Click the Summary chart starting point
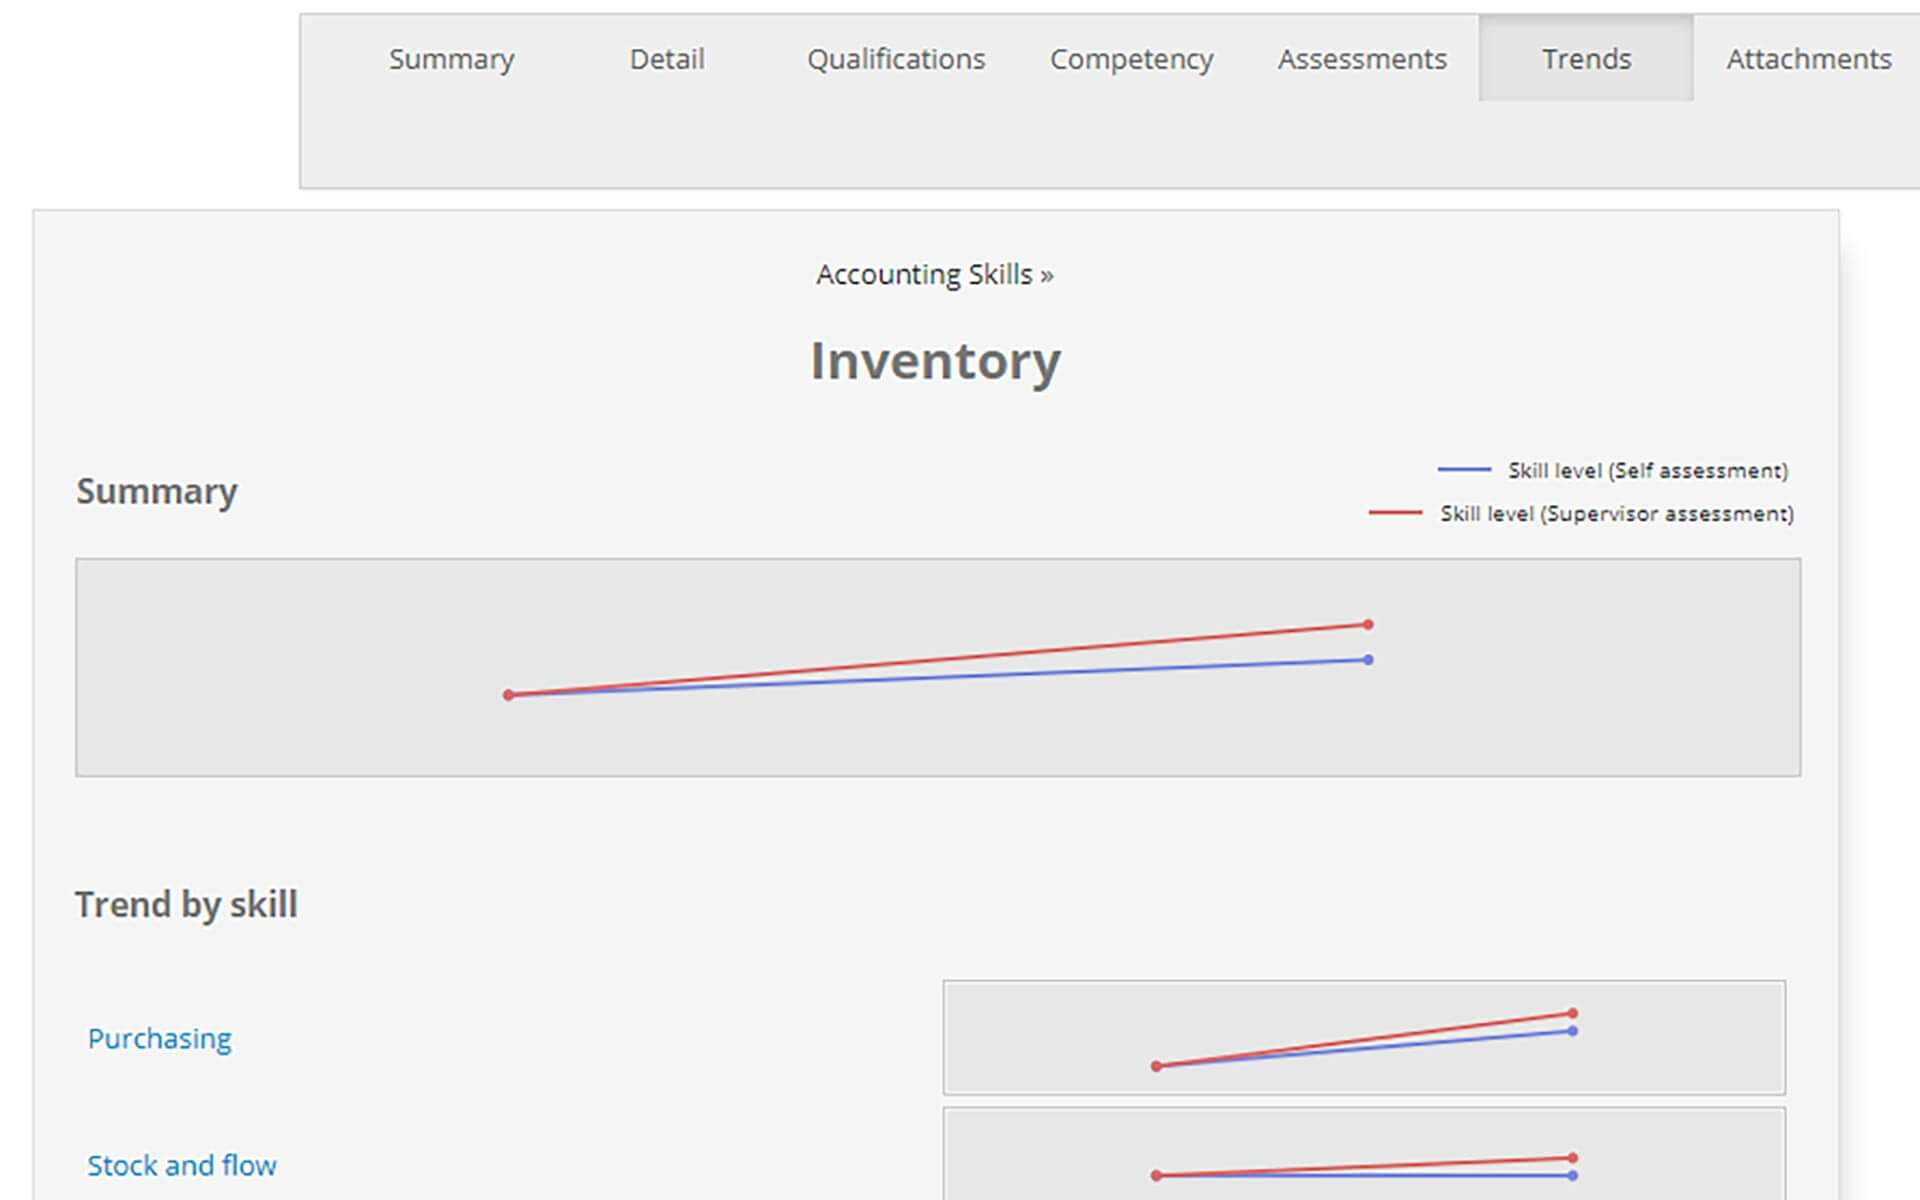This screenshot has width=1920, height=1200. click(508, 694)
